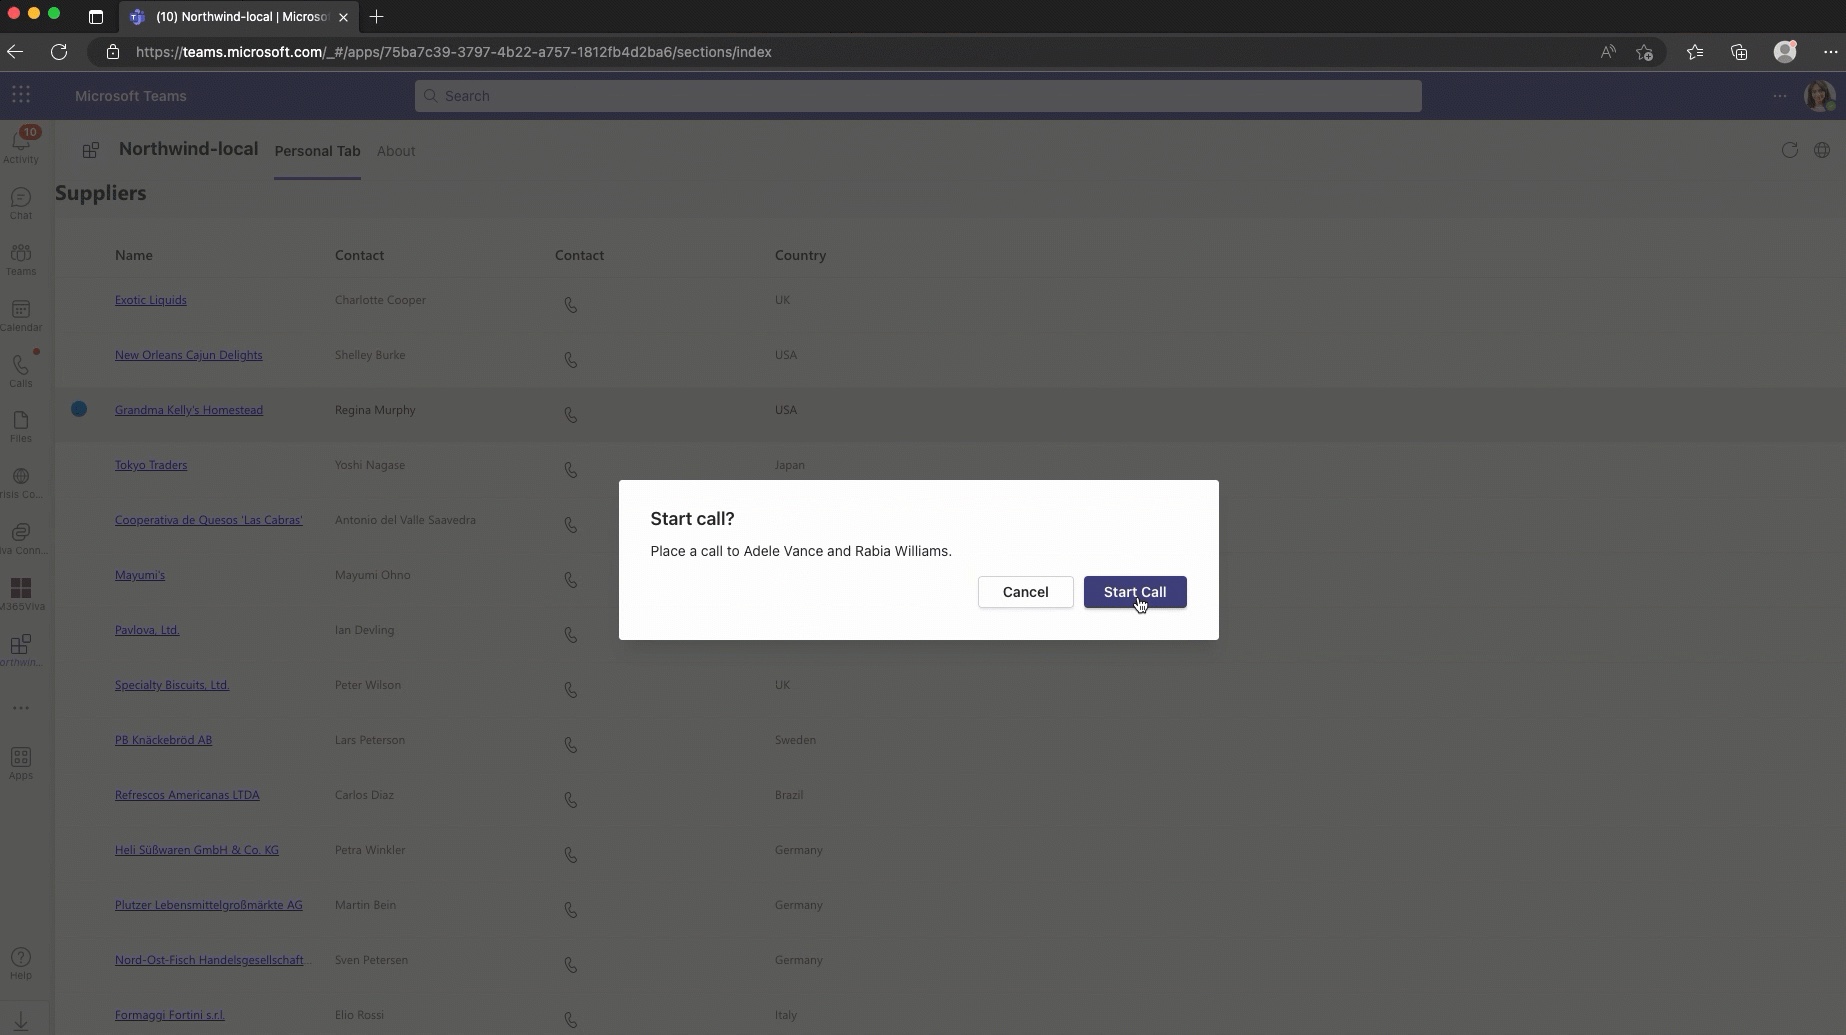
Task: Open the app launcher waffle icon
Action: point(21,95)
